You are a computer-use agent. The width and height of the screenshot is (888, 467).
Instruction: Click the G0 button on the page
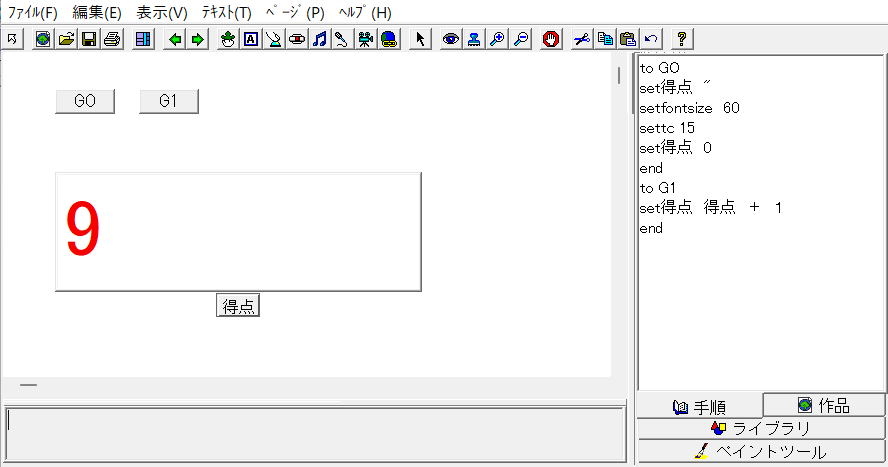pyautogui.click(x=85, y=101)
